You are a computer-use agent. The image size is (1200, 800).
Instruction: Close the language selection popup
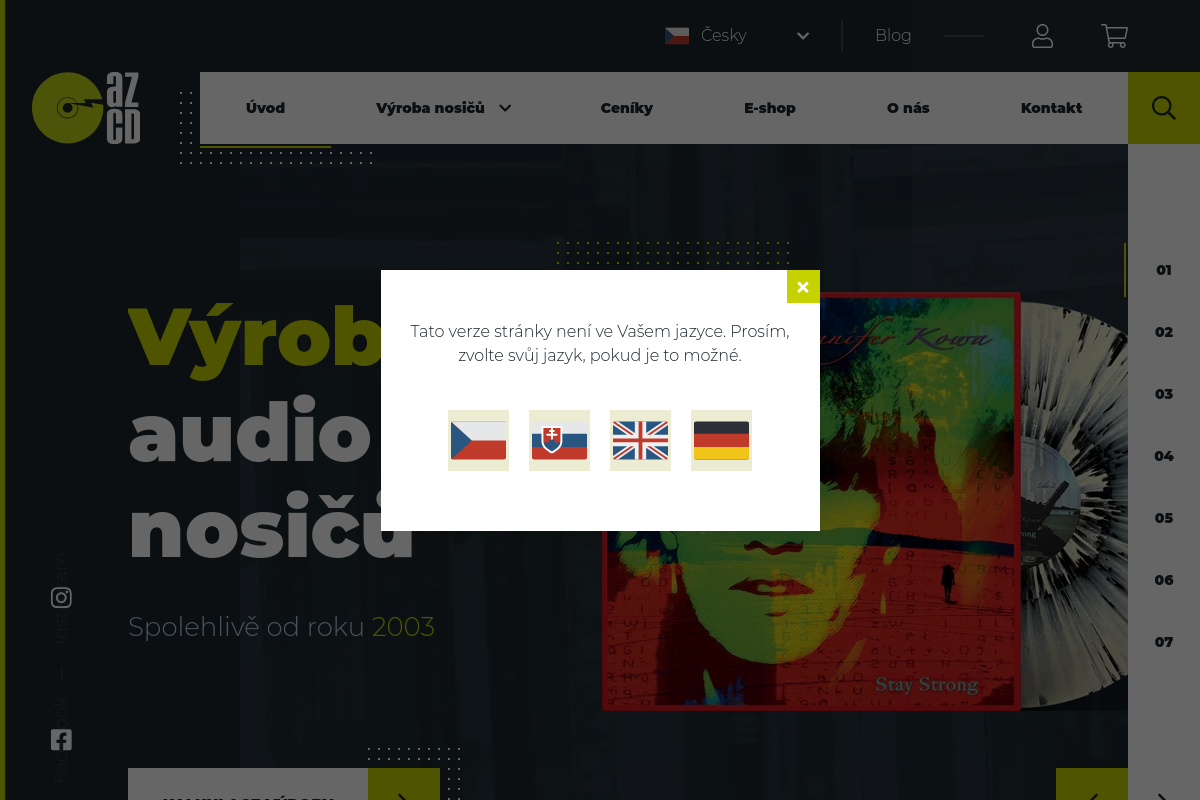(x=803, y=287)
